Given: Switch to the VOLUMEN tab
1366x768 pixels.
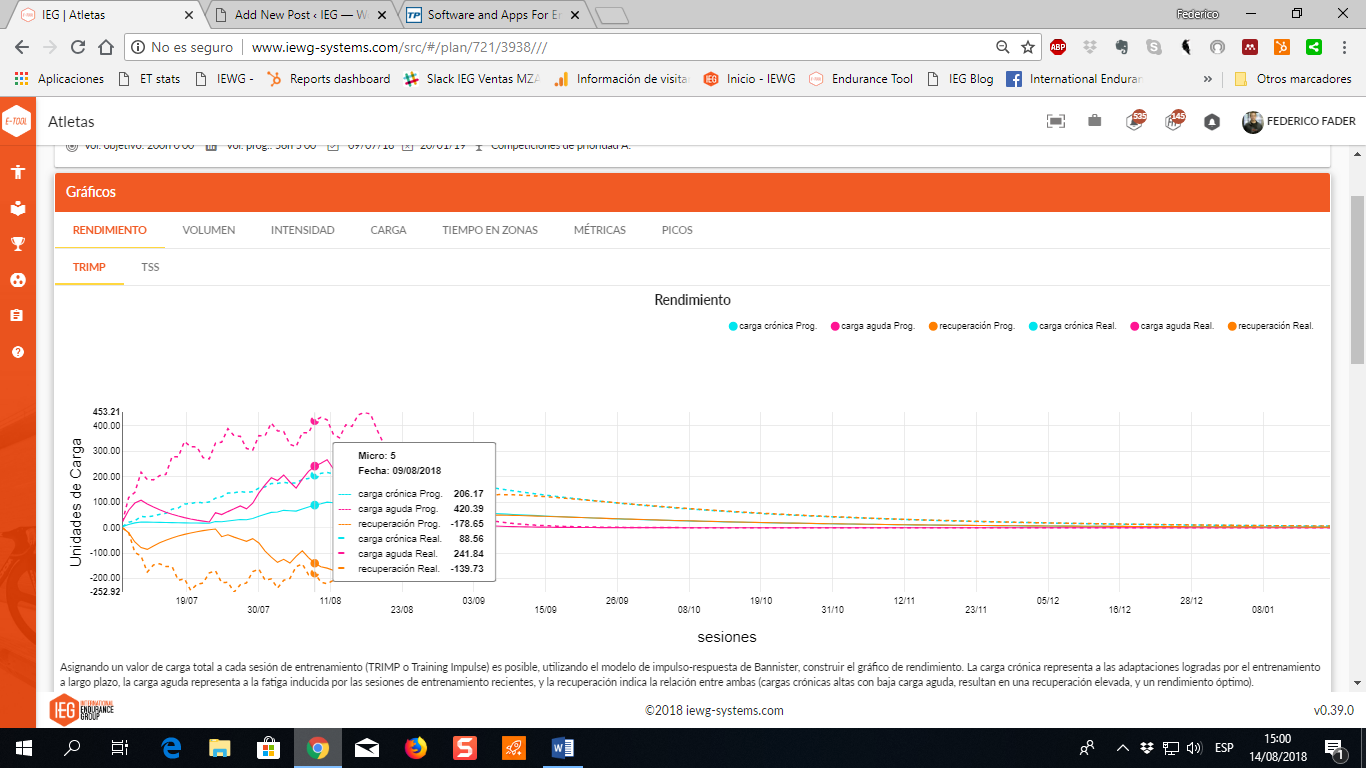Looking at the screenshot, I should click(209, 230).
